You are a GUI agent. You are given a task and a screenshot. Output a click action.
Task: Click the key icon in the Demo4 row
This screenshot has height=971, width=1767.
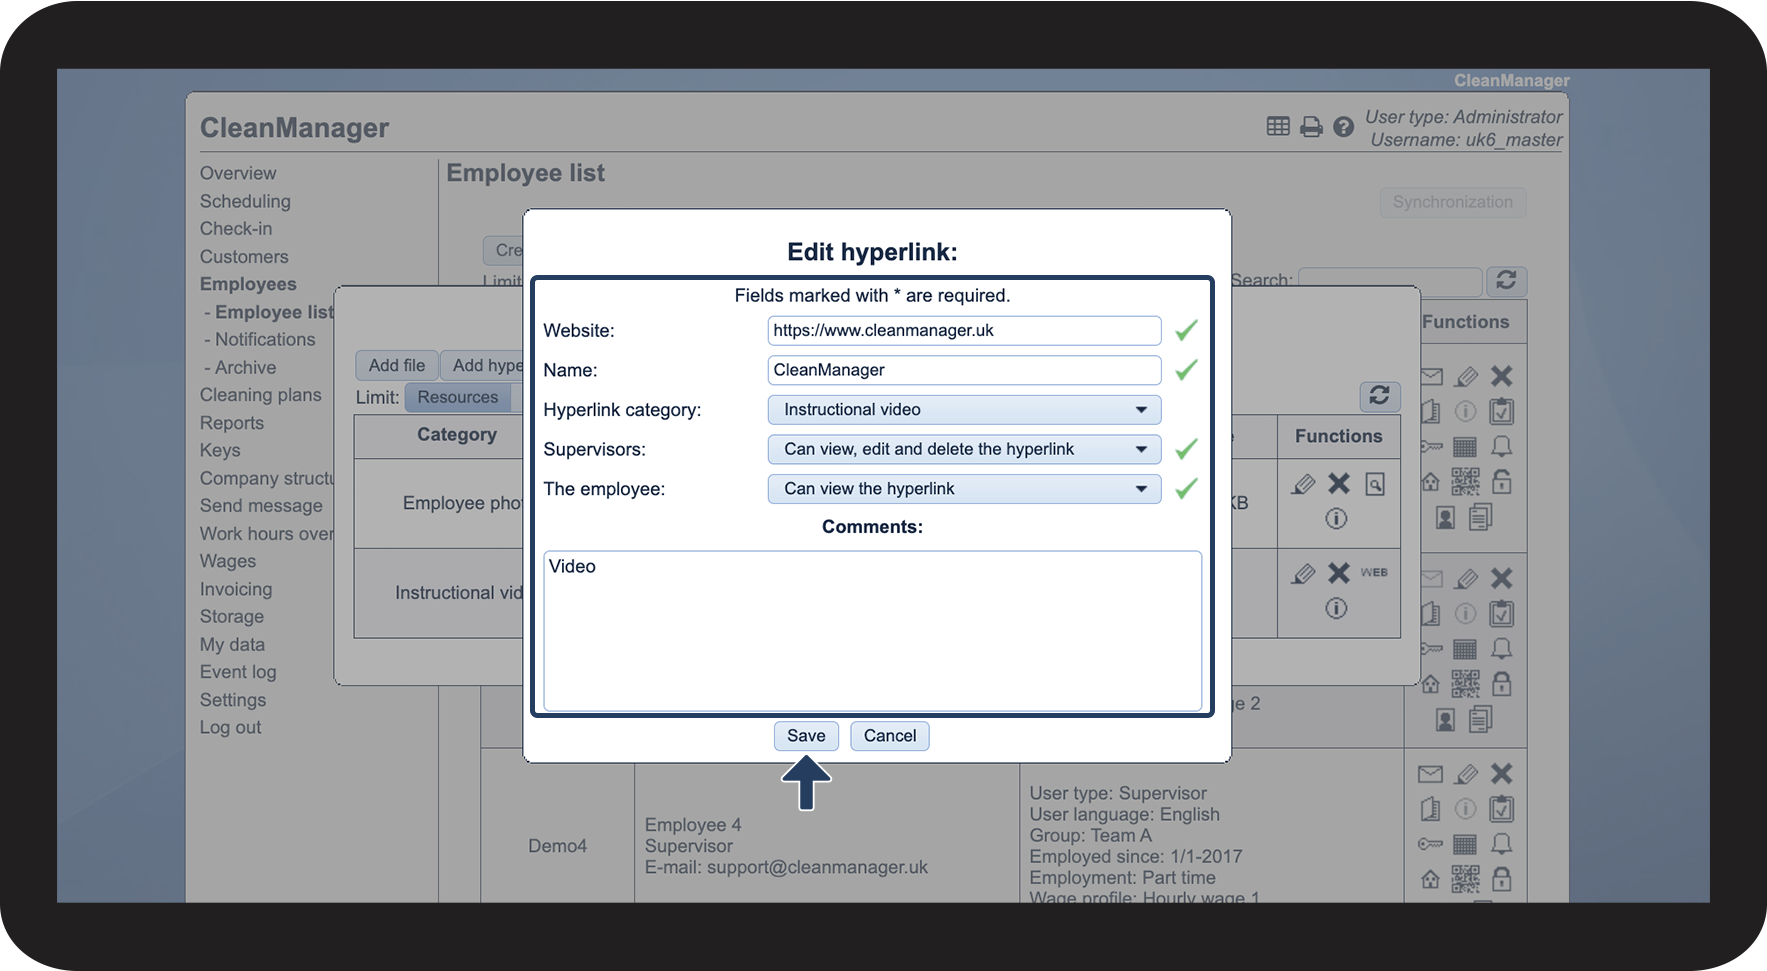coord(1431,844)
